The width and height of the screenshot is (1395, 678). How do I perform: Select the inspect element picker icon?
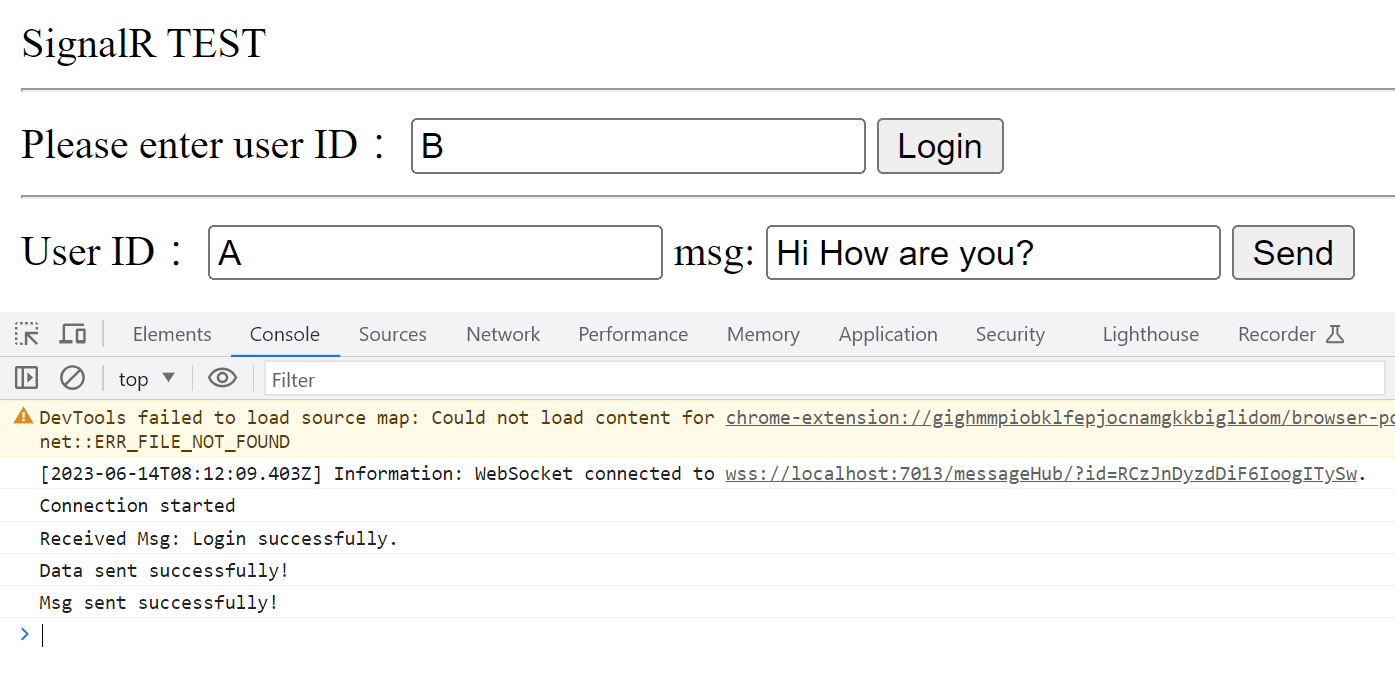[27, 334]
